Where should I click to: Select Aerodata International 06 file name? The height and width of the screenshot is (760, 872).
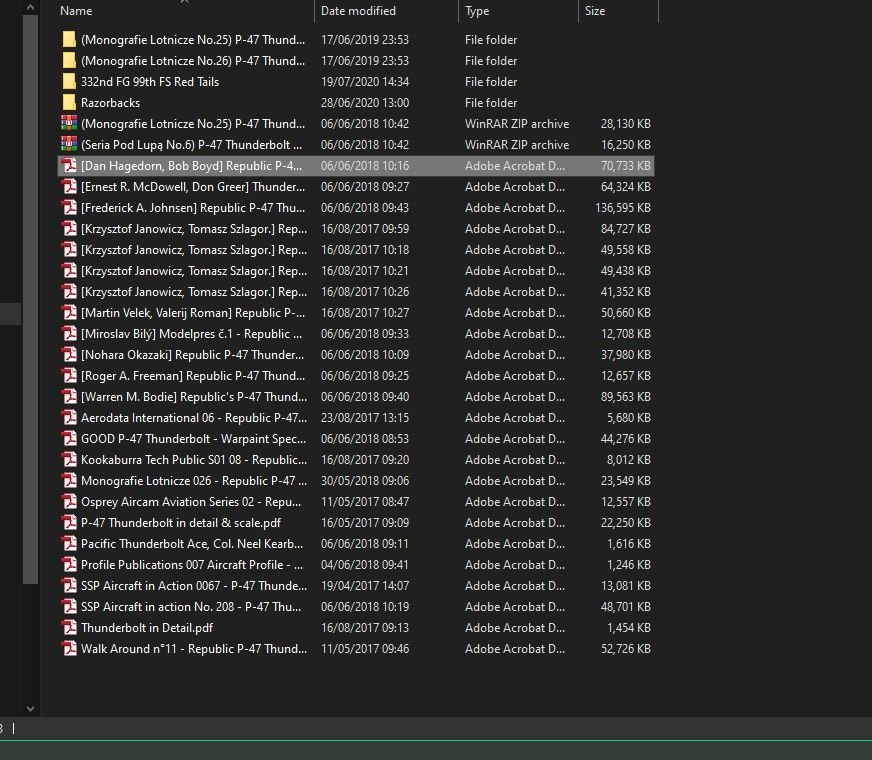(x=194, y=418)
